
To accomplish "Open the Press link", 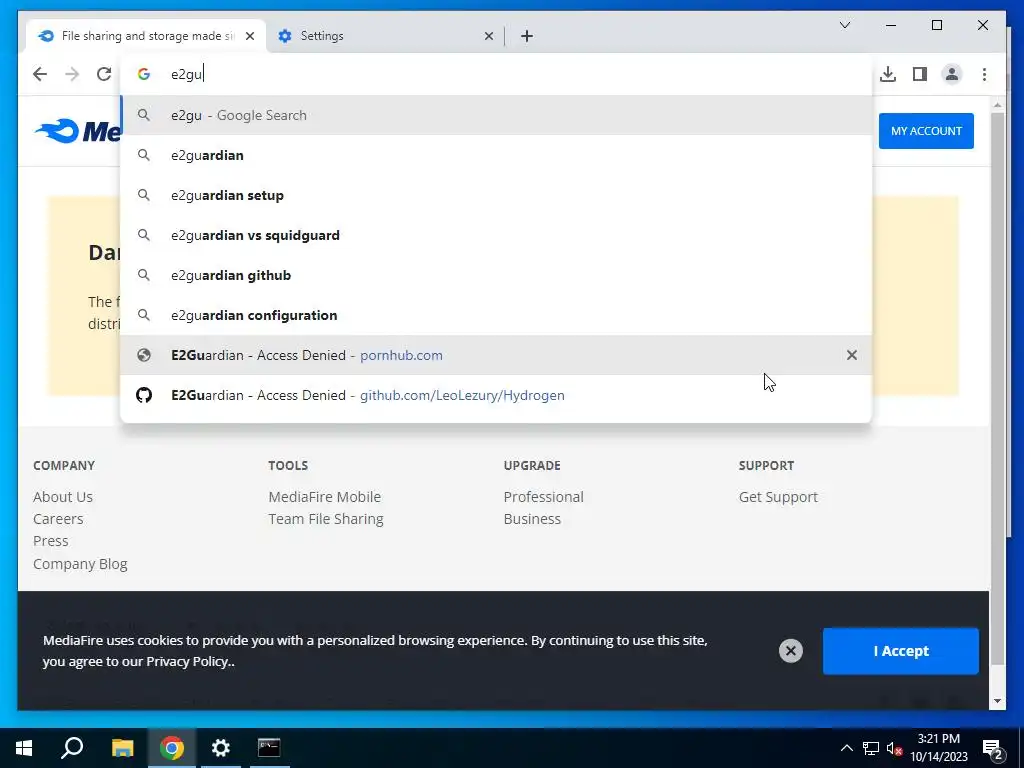I will [x=51, y=541].
